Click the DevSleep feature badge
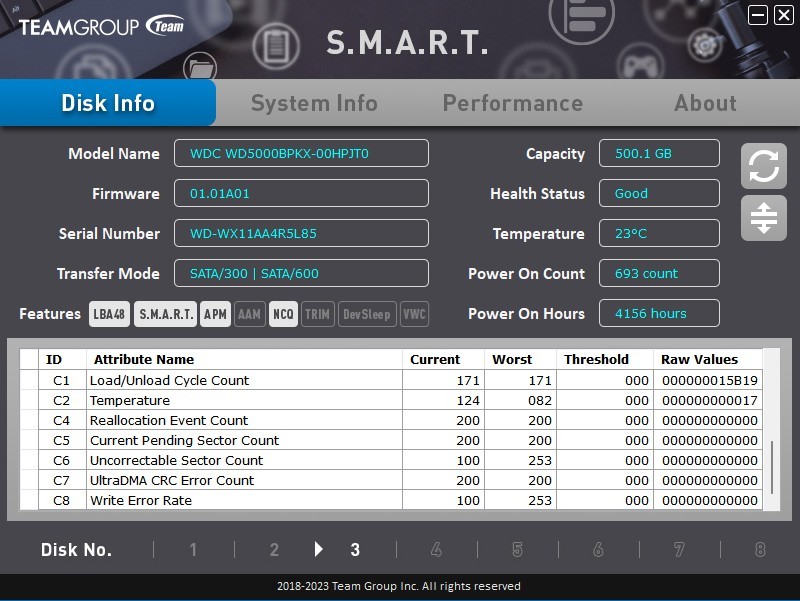Viewport: 800px width, 601px height. (x=367, y=314)
